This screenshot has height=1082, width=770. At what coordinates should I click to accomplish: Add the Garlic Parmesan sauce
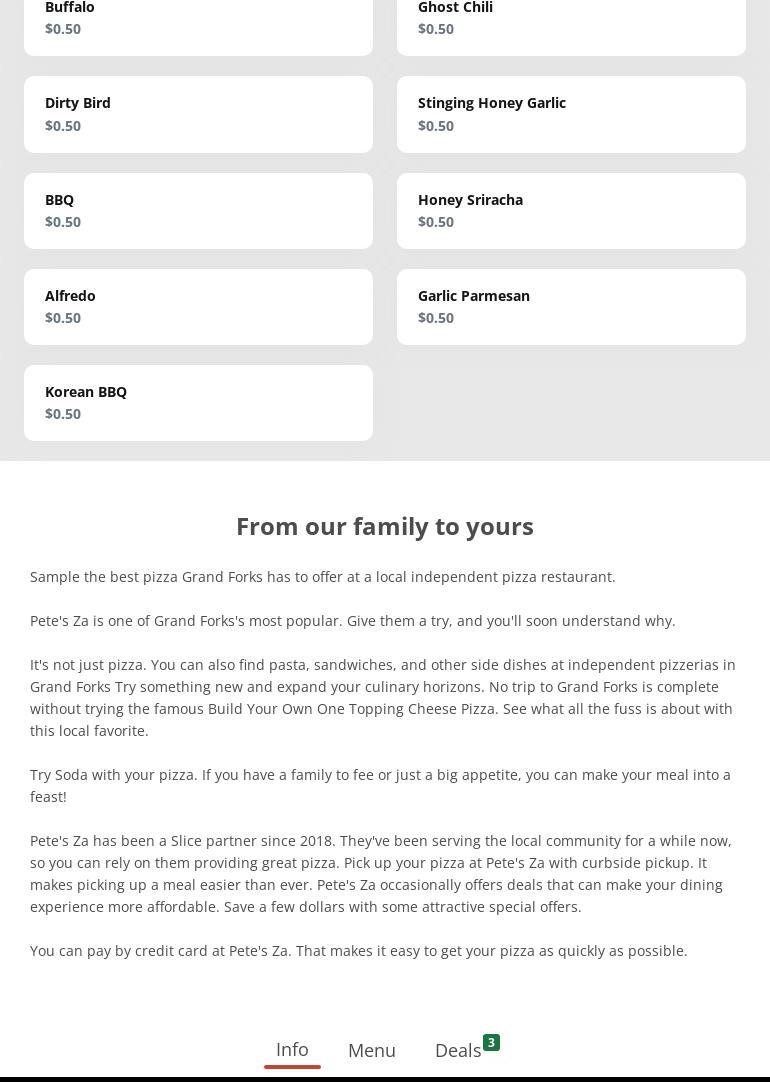click(571, 307)
